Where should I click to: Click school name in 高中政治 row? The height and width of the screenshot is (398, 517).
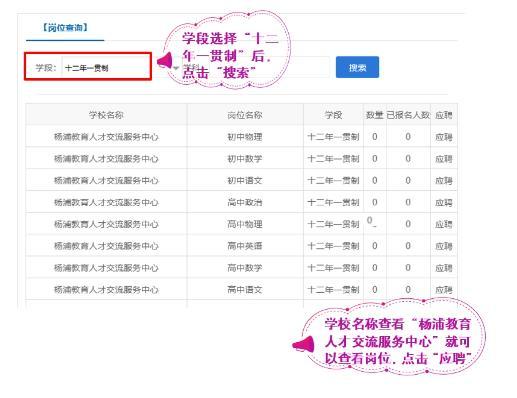pos(106,202)
